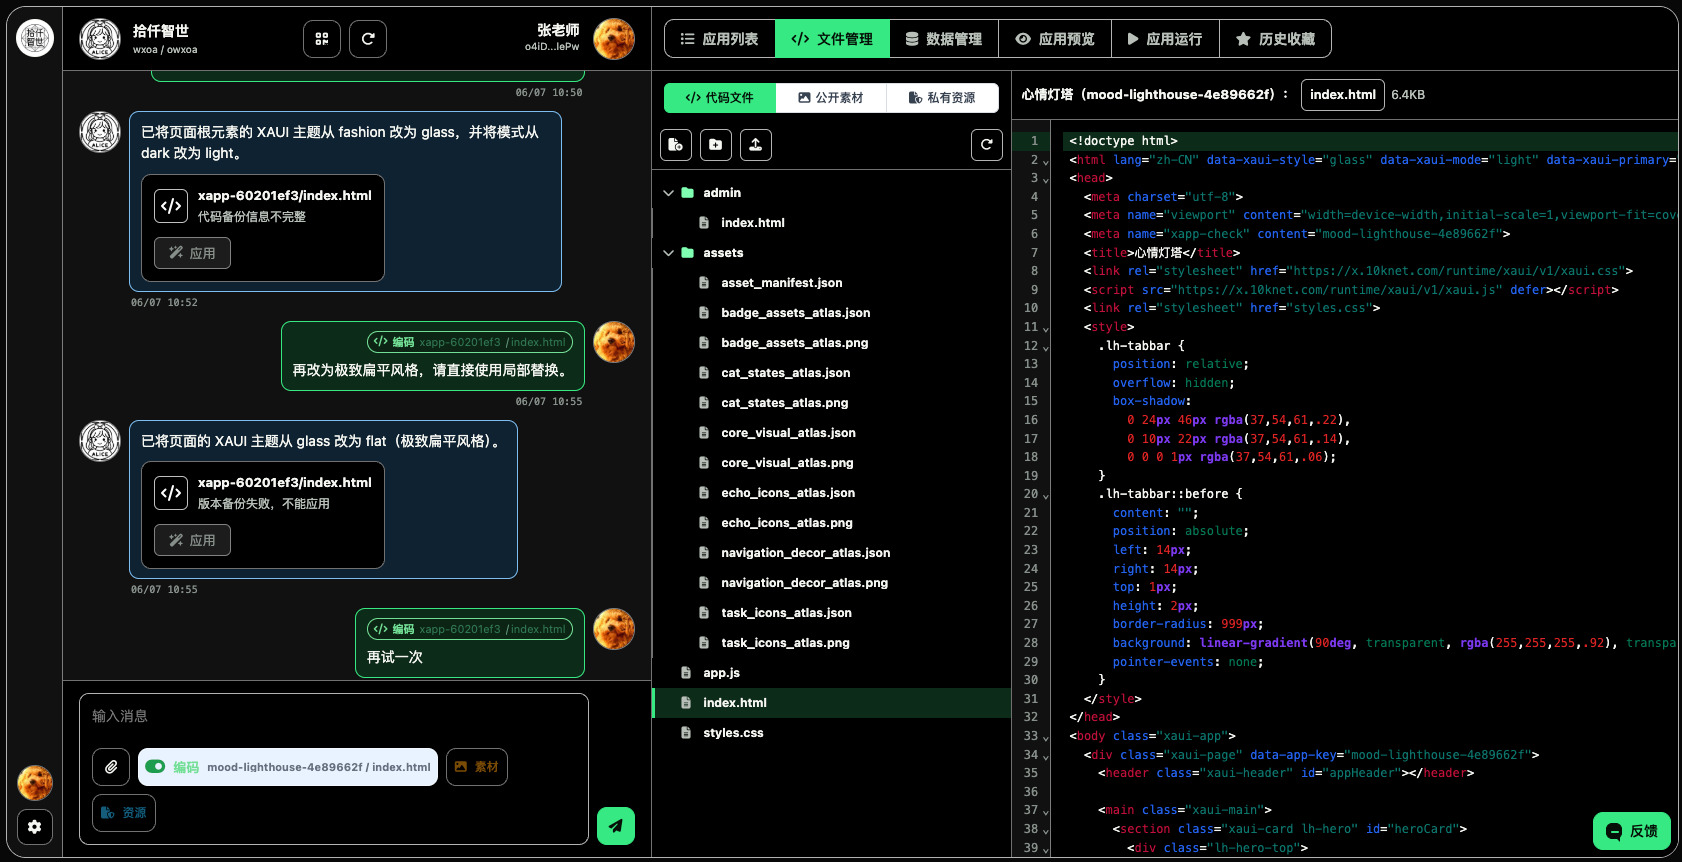This screenshot has width=1682, height=862.
Task: Click the 拾仟智世 logo in left sidebar
Action: click(35, 39)
